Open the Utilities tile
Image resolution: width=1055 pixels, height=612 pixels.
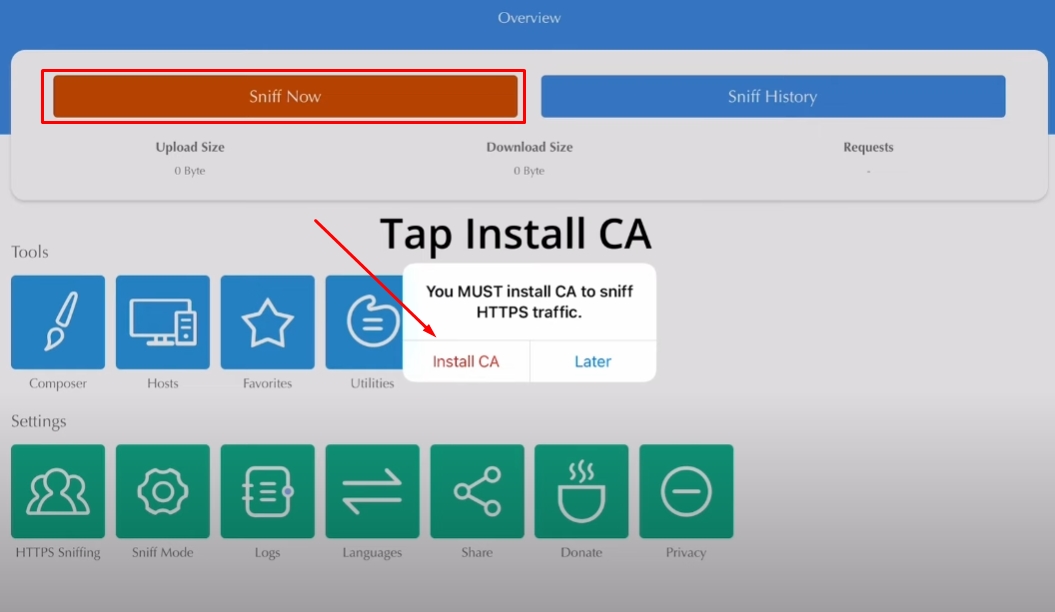click(x=364, y=322)
